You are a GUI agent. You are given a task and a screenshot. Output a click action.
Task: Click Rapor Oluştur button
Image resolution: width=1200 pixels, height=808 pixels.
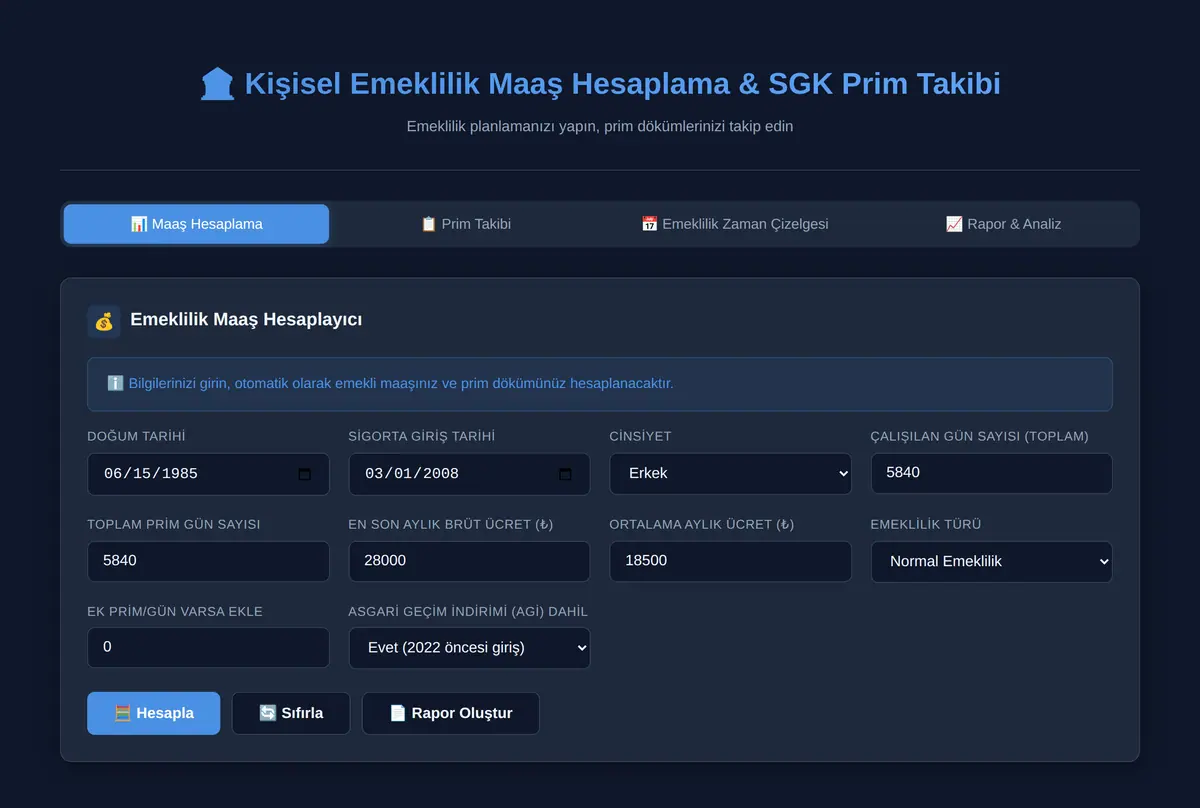click(451, 713)
